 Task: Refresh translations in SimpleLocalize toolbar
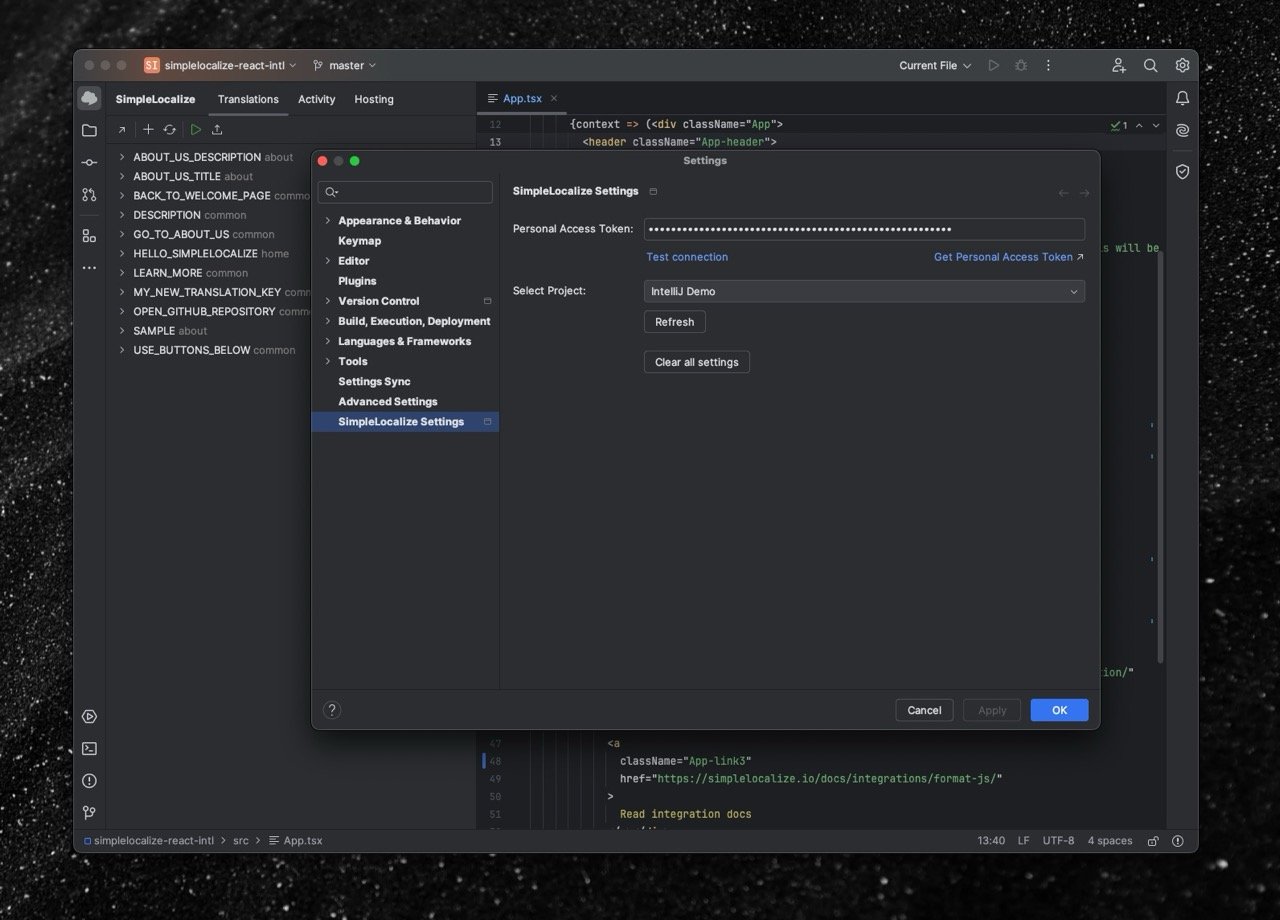coord(170,129)
